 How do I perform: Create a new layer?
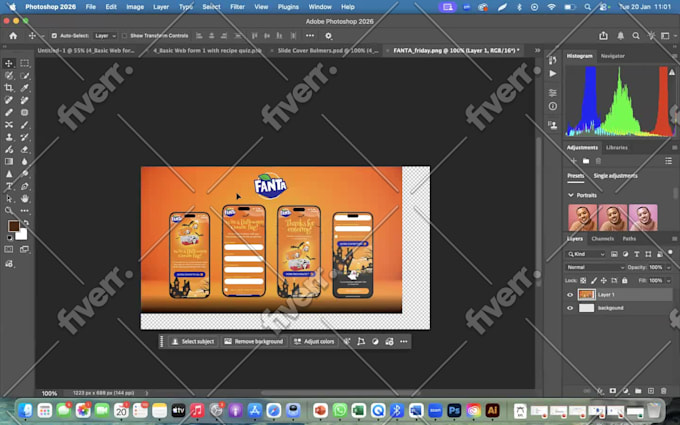651,391
